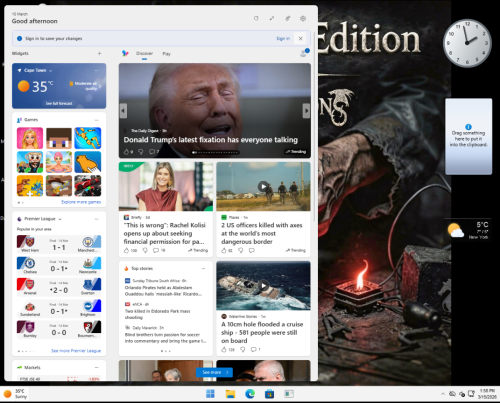Dislike the US officers border story
The image size is (500, 403).
240,250
